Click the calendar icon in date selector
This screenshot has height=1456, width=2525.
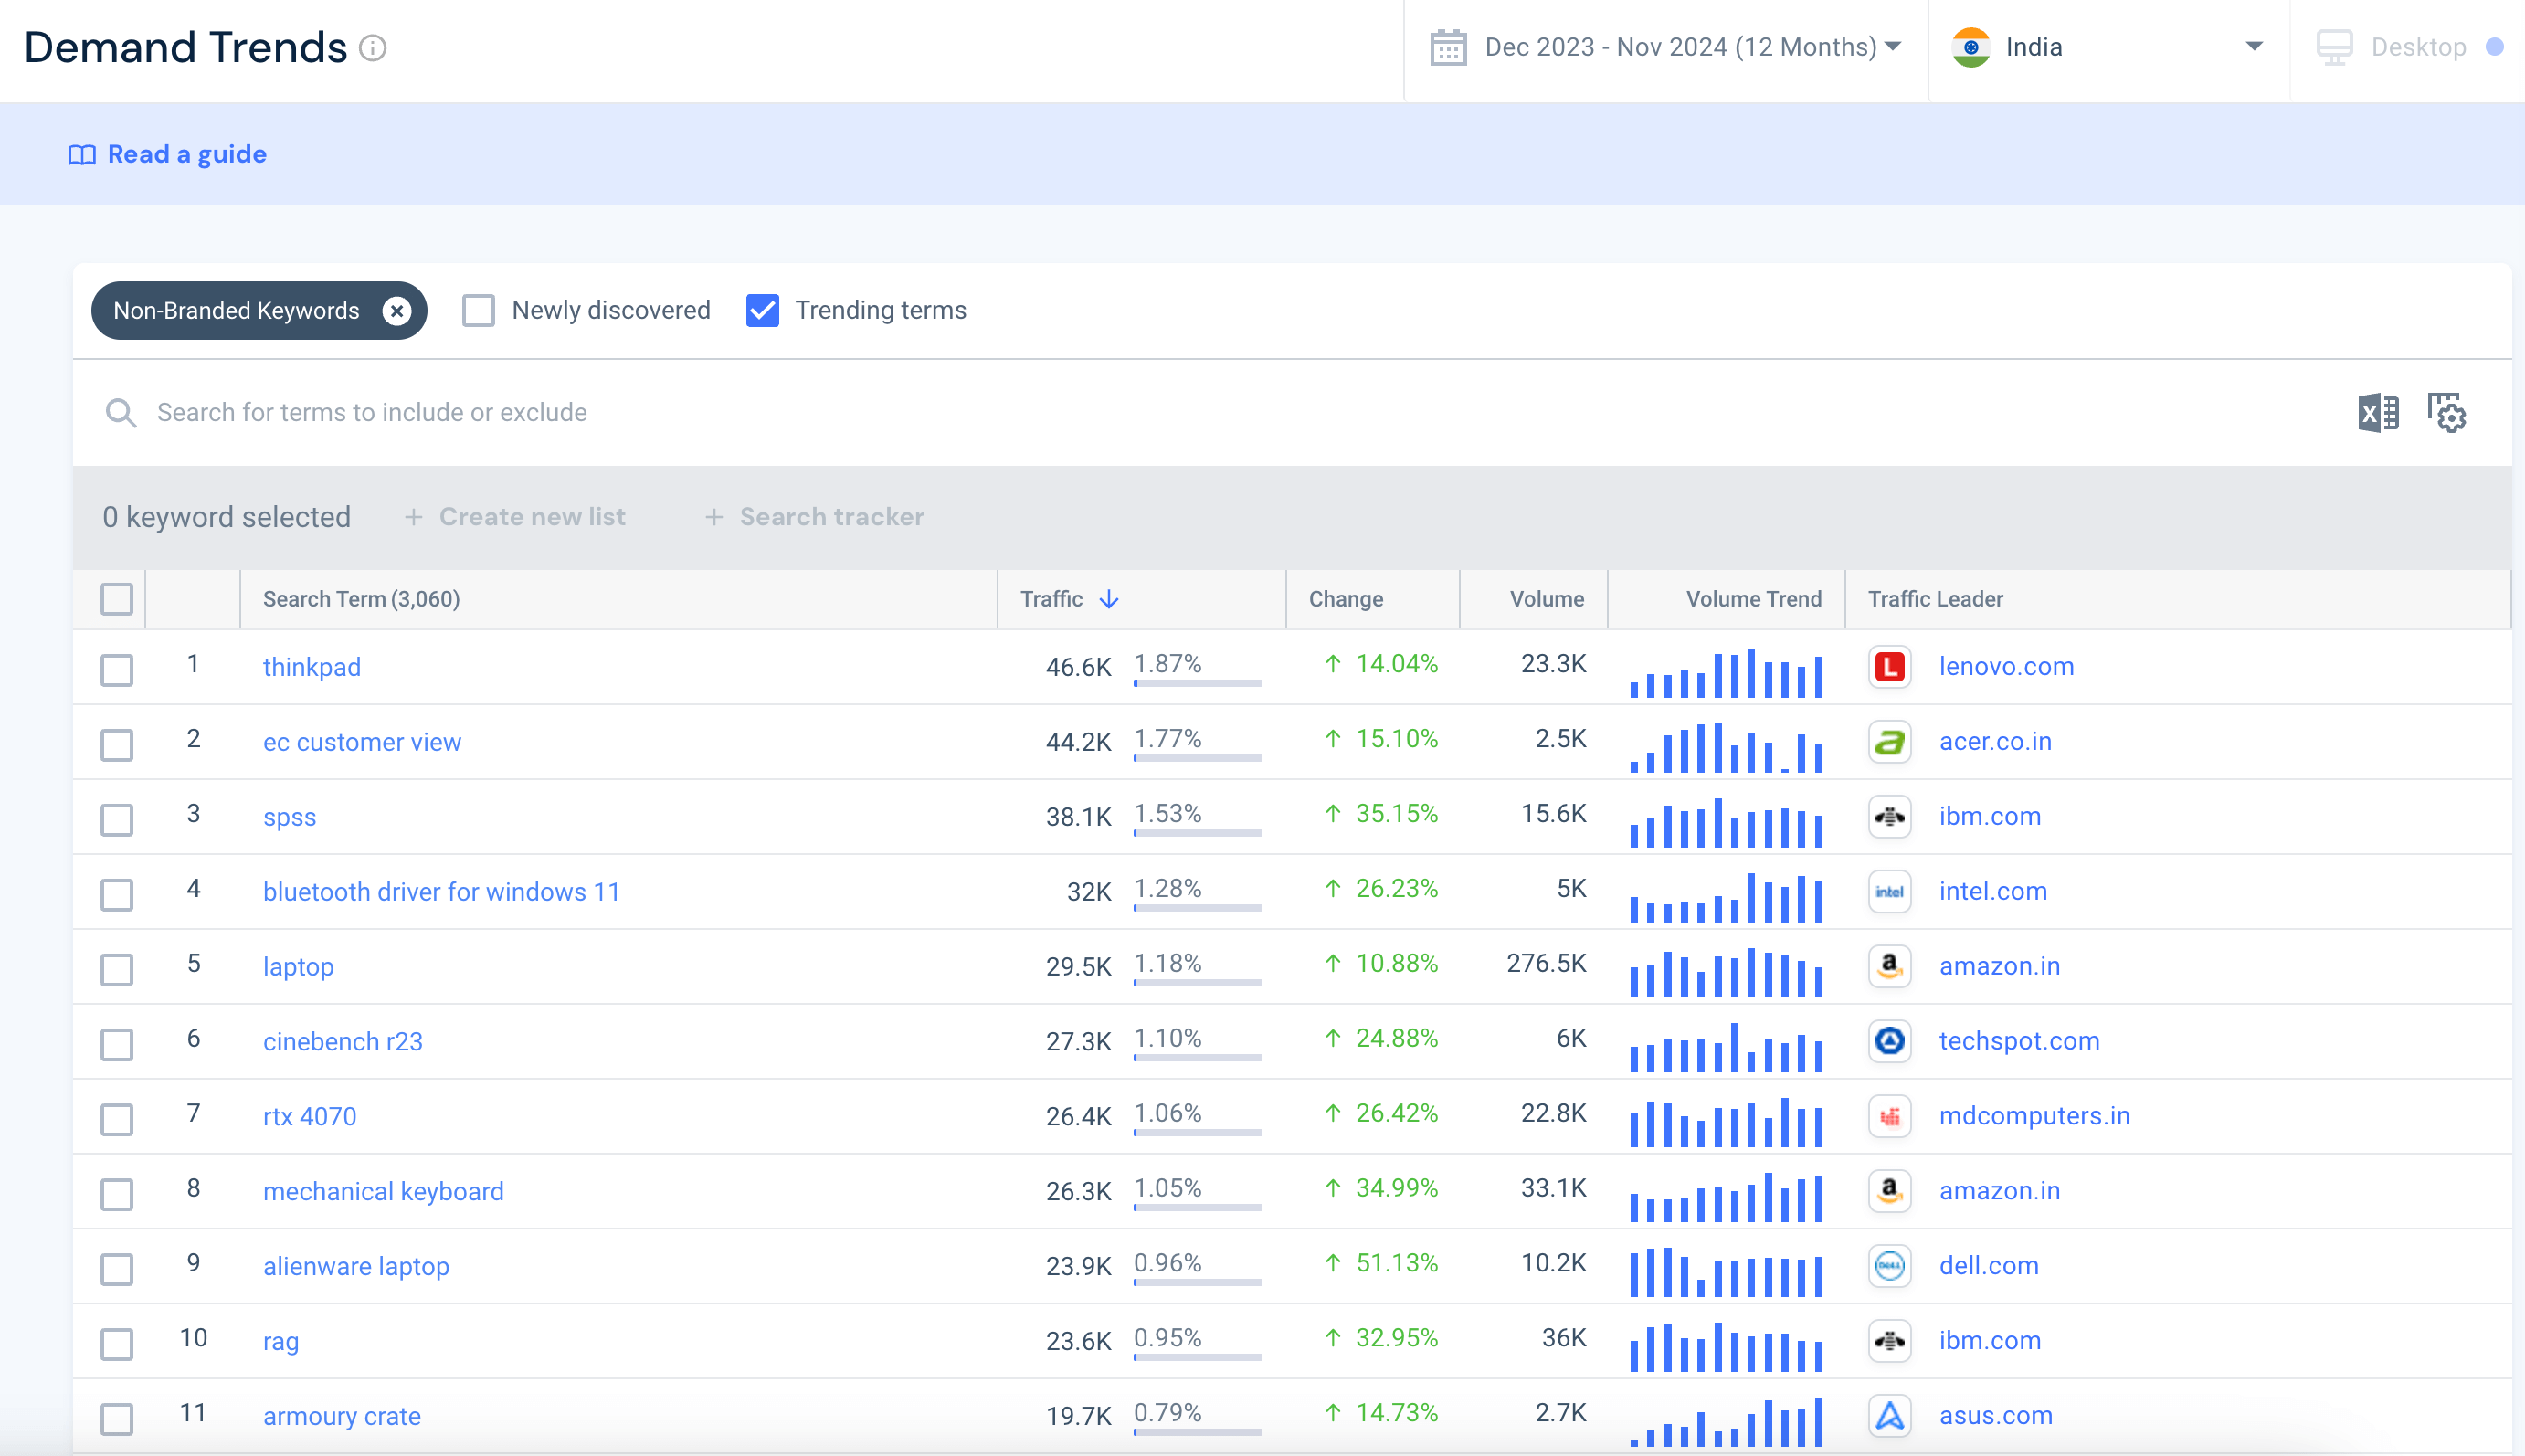pos(1448,47)
